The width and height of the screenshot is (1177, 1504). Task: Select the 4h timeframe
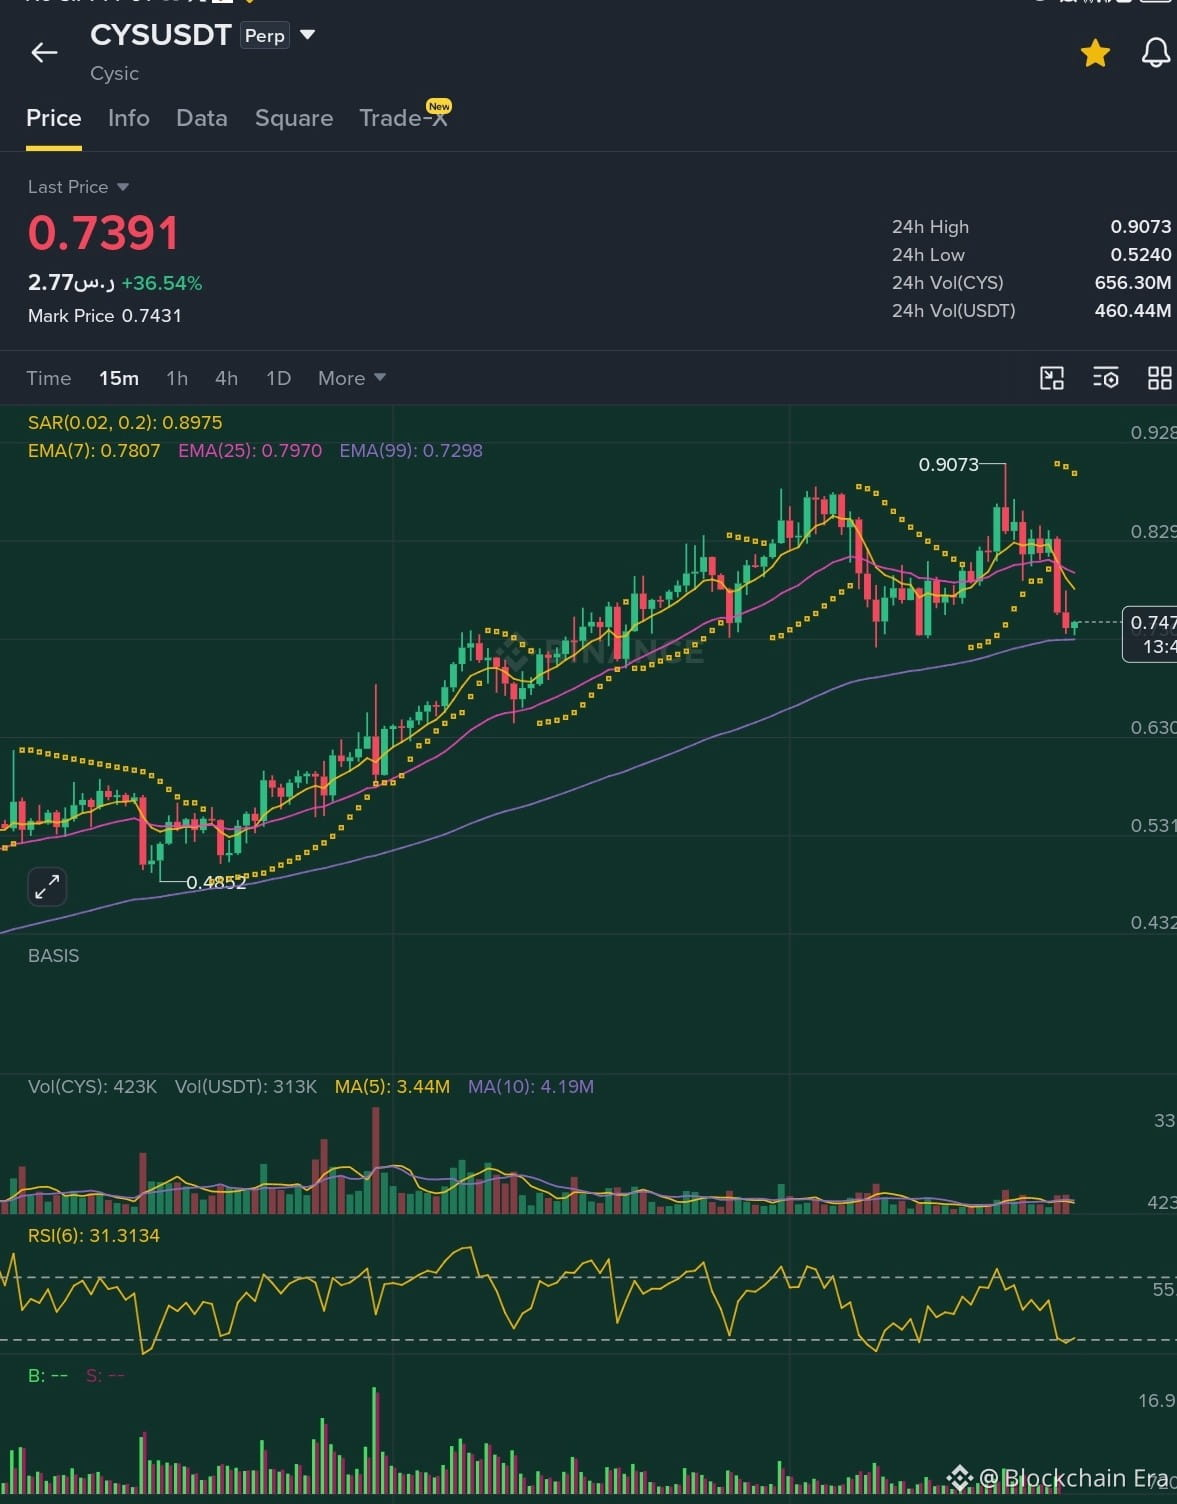(227, 378)
